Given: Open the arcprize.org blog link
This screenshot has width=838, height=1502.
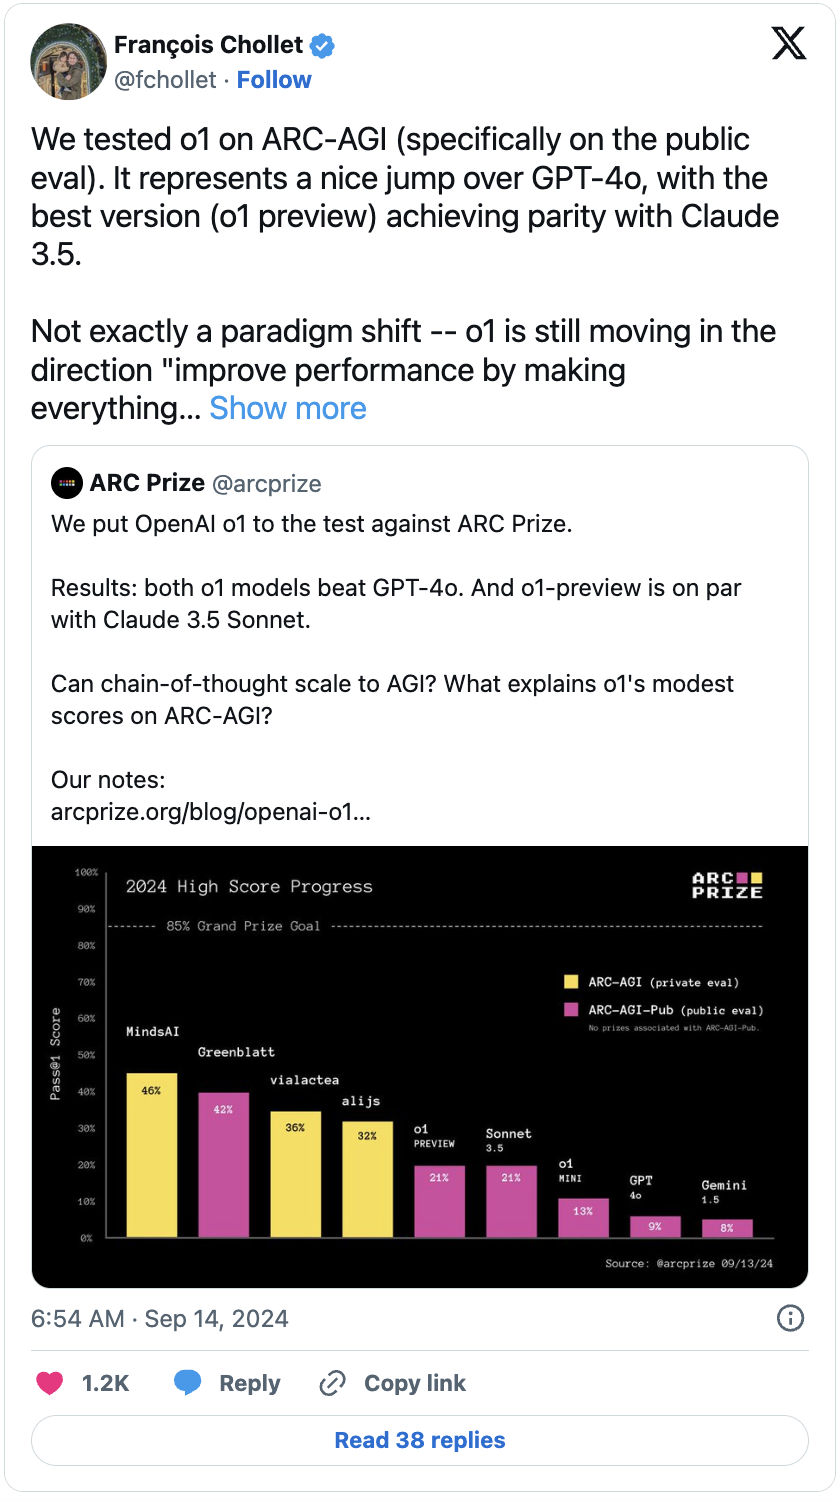Looking at the screenshot, I should tap(211, 812).
